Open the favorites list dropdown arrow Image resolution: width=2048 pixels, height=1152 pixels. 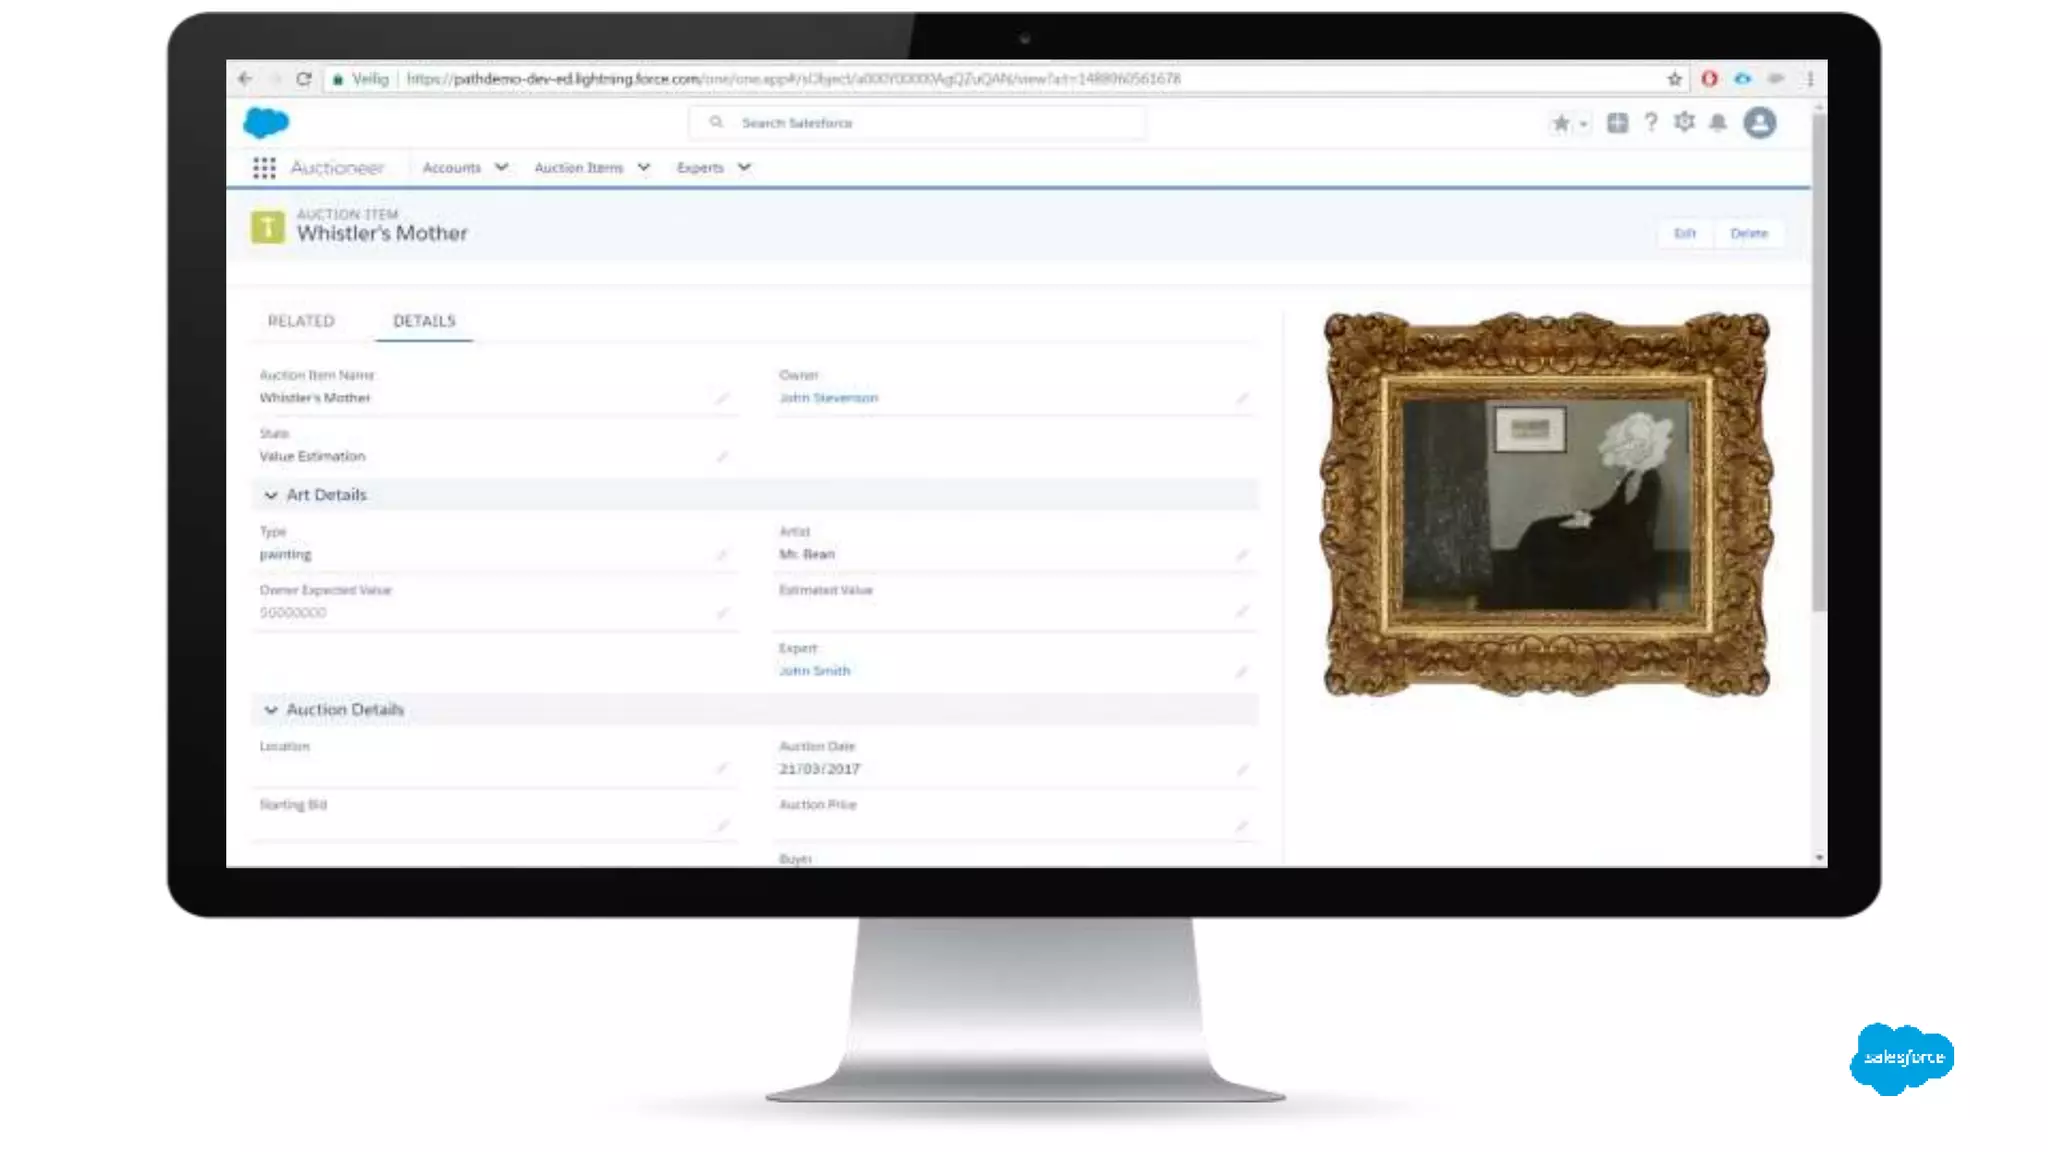click(1583, 124)
